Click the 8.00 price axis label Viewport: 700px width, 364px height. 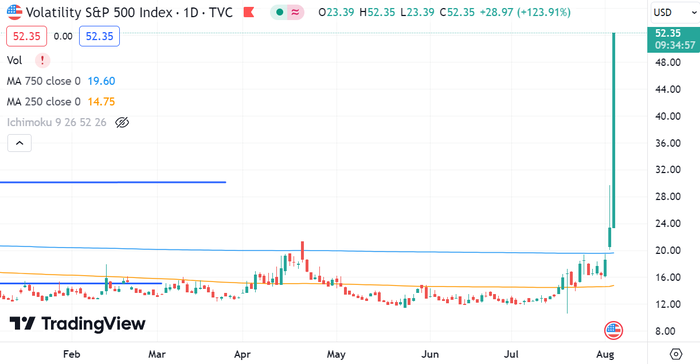click(x=665, y=331)
